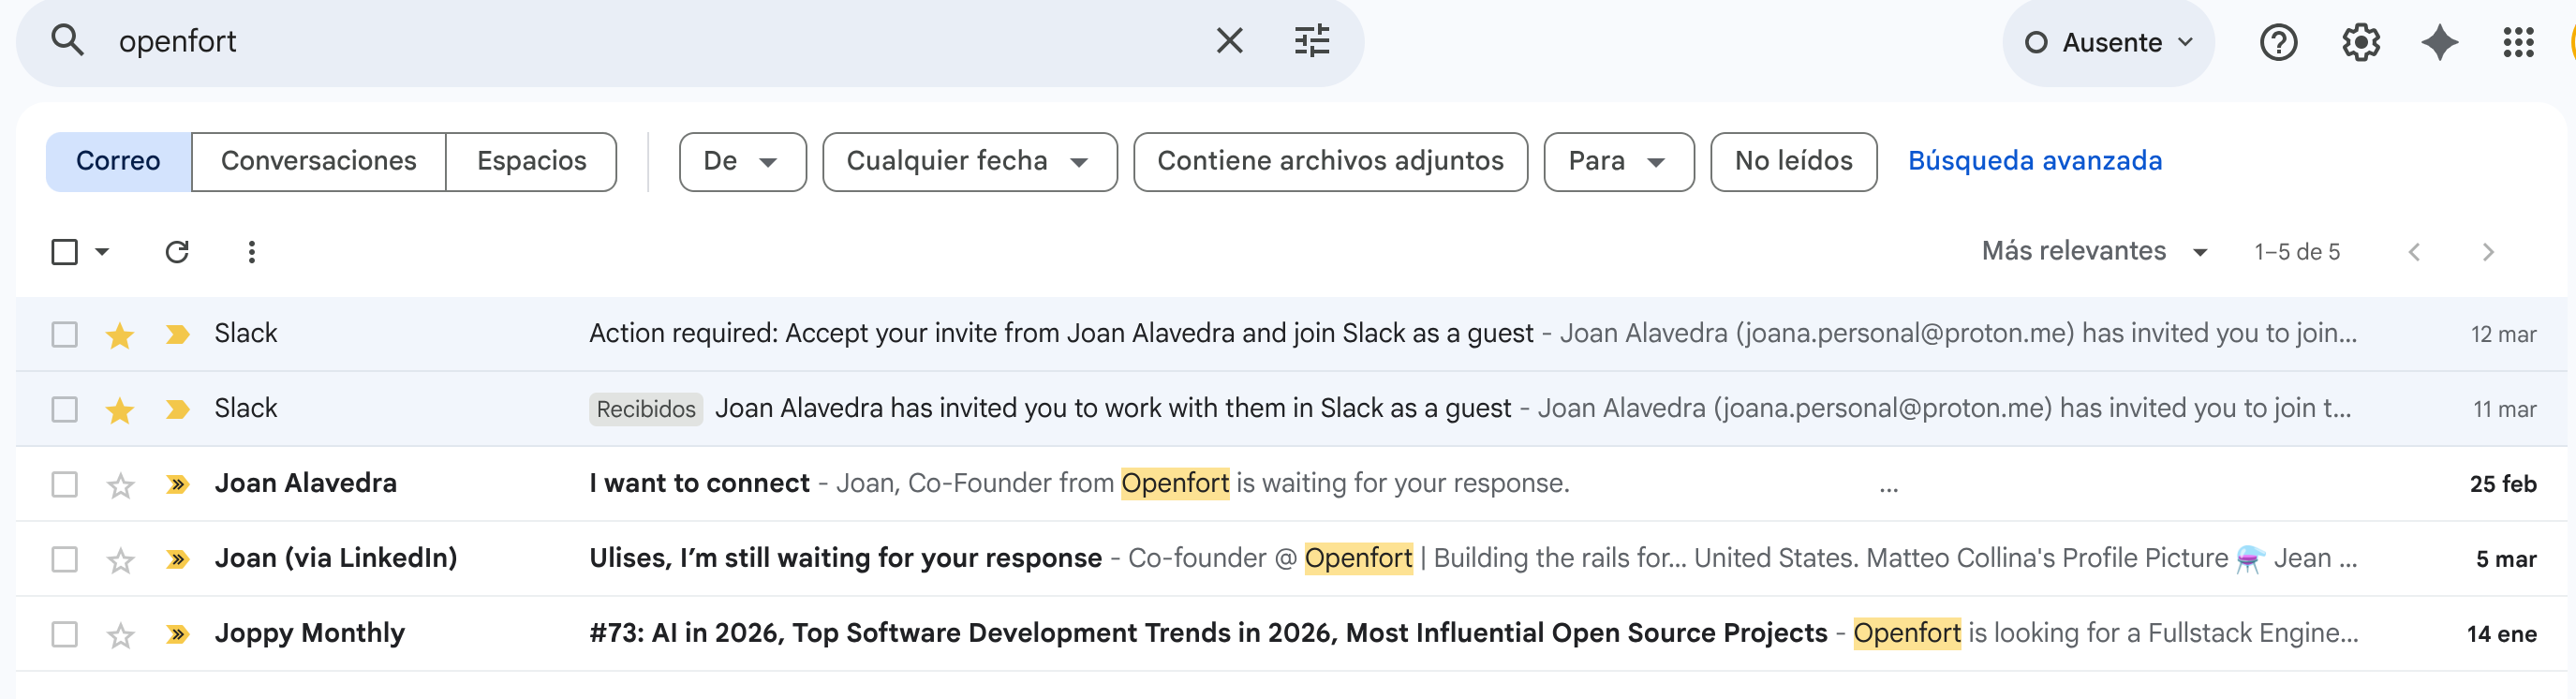2576x699 pixels.
Task: Expand the Ausente status dropdown
Action: [x=2108, y=42]
